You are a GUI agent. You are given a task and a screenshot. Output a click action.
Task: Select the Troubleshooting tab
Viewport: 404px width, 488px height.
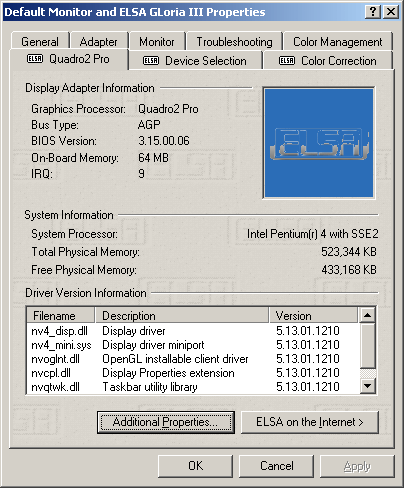(234, 42)
